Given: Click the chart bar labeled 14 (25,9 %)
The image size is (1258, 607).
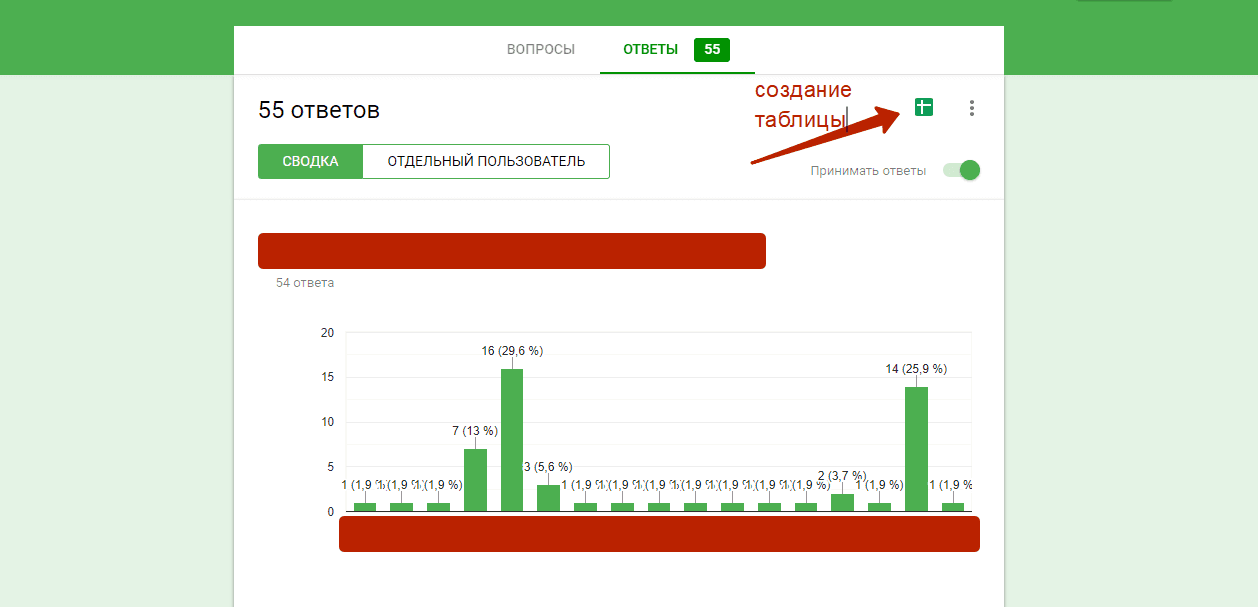Looking at the screenshot, I should [x=916, y=449].
